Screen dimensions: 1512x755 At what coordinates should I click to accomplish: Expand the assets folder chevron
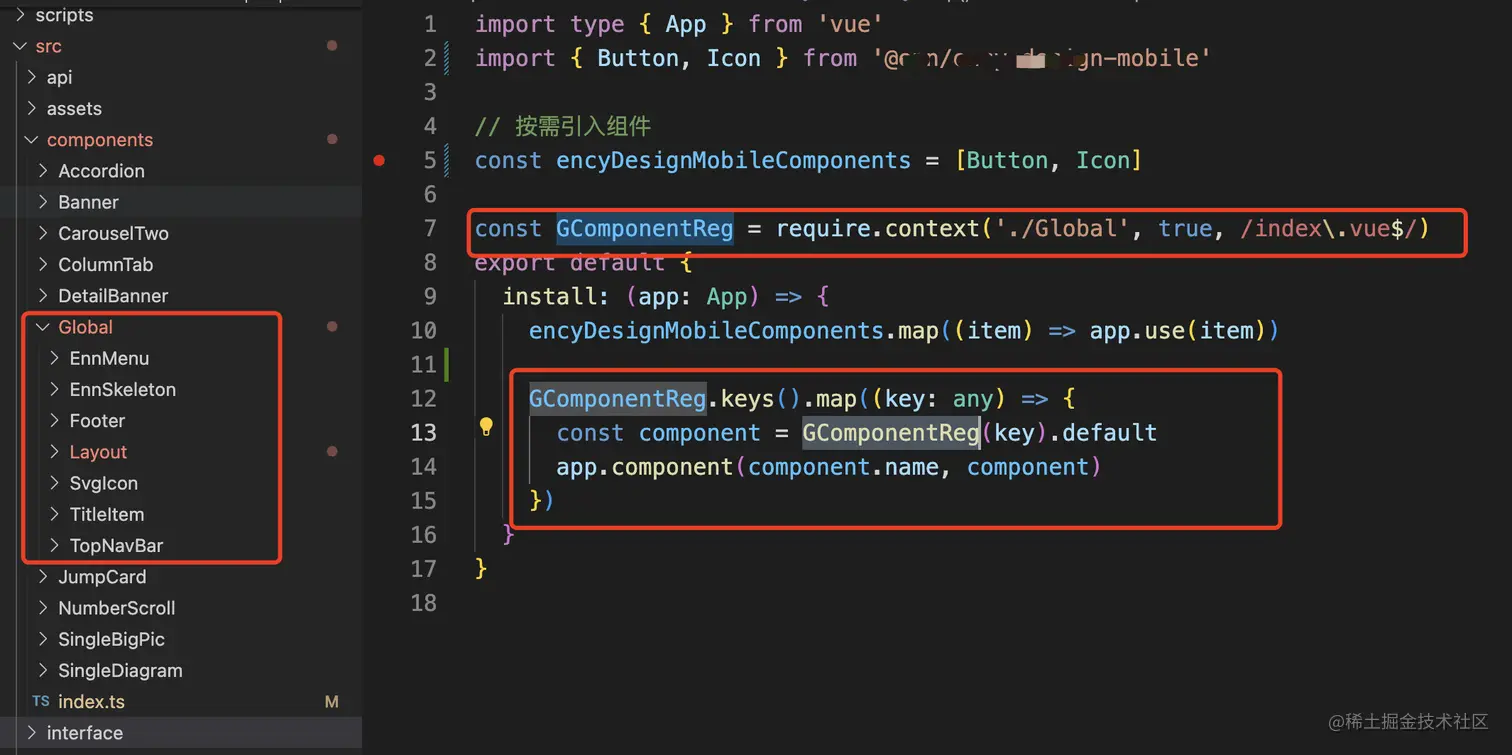click(x=32, y=108)
